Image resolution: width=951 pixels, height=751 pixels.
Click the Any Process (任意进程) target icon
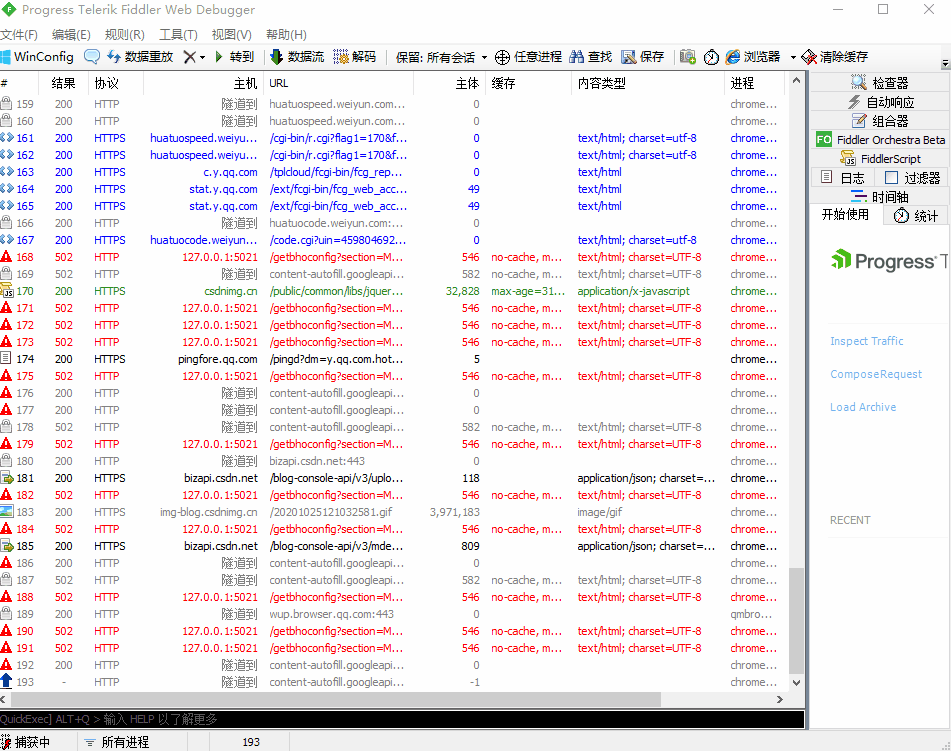[x=502, y=57]
